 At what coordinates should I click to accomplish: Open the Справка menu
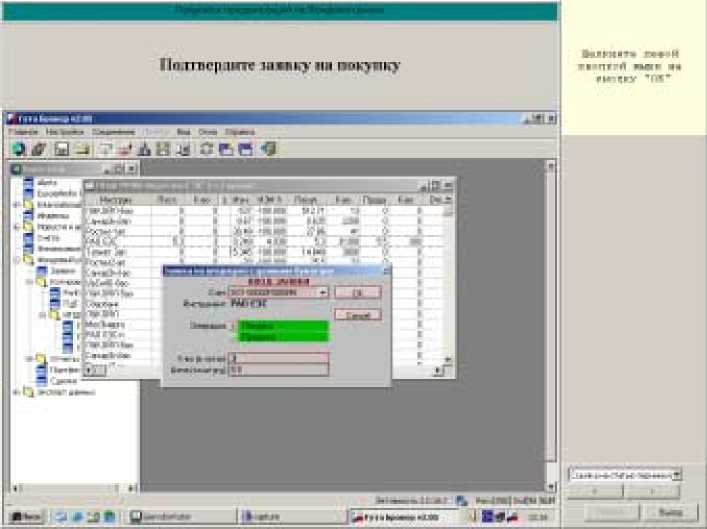pyautogui.click(x=240, y=132)
